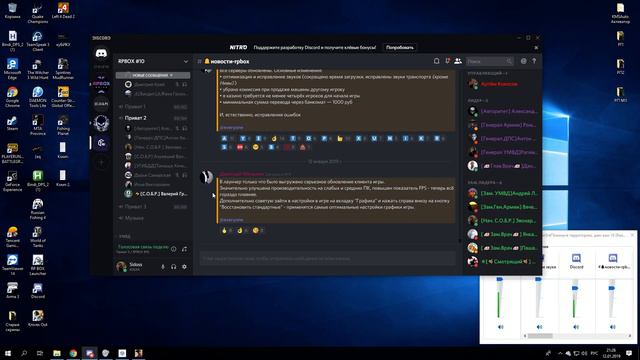The width and height of the screenshot is (640, 360).
Task: Expand the RPBOX #10 server dropdown
Action: [186, 61]
